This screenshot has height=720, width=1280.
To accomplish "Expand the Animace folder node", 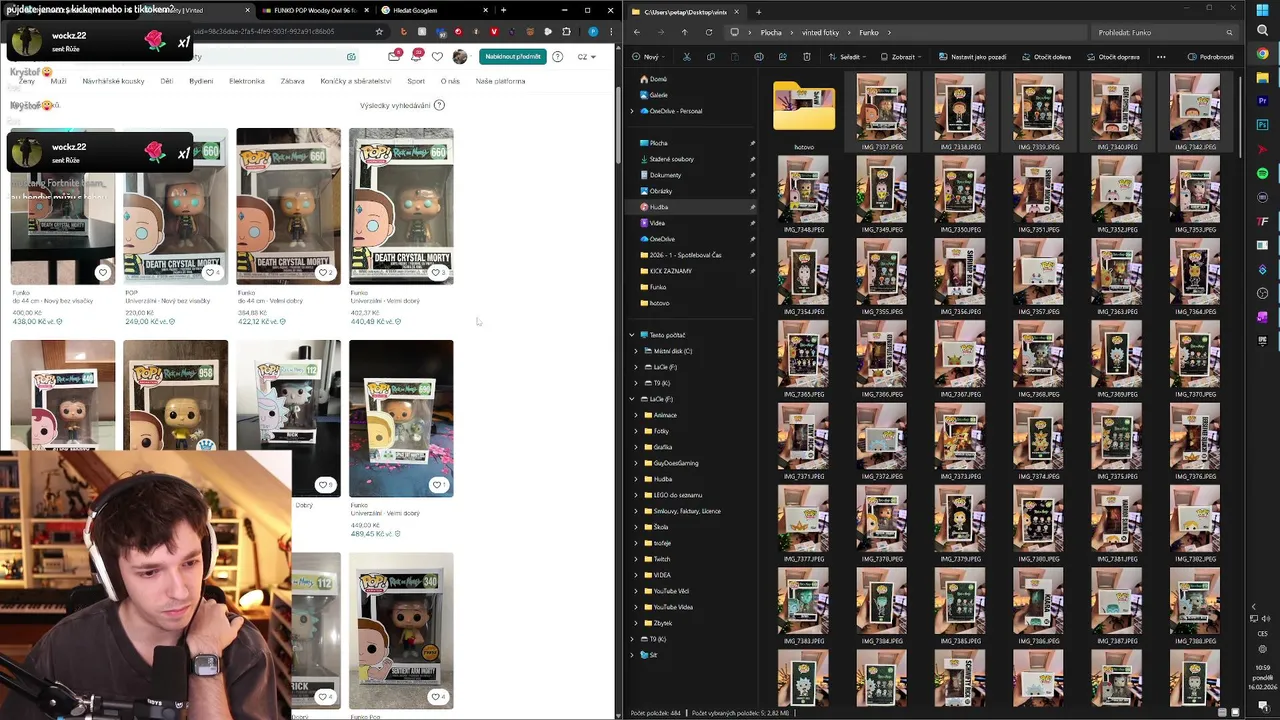I will (636, 415).
